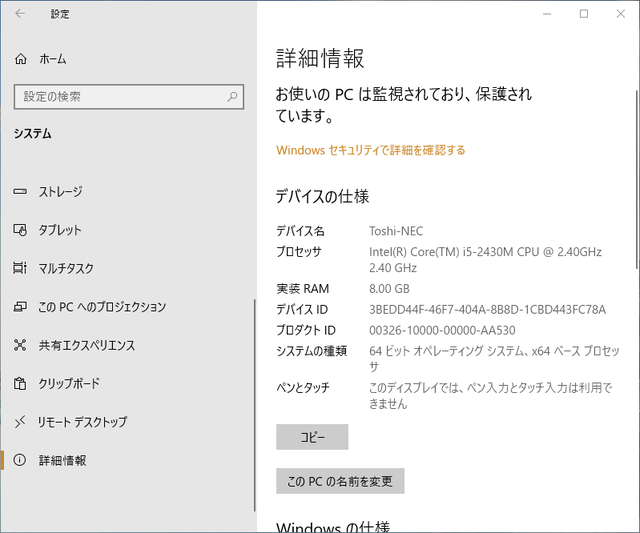
Task: Click the sidebar vertical scrollbar
Action: 255,405
